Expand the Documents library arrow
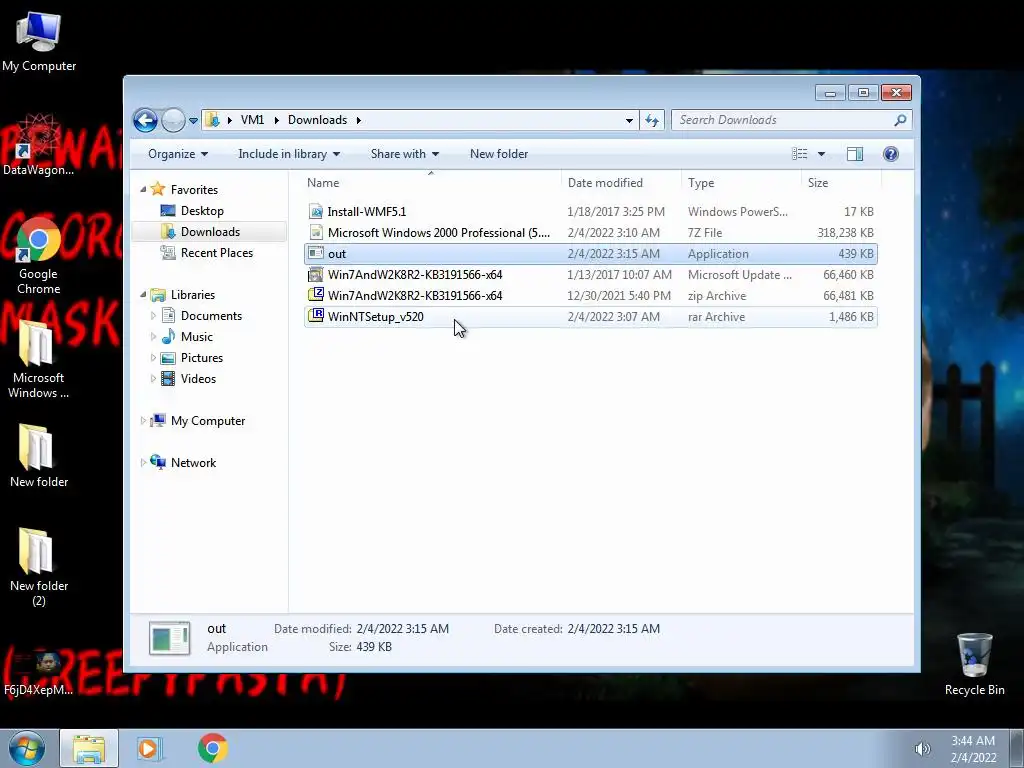Viewport: 1024px width, 768px height. coord(153,316)
